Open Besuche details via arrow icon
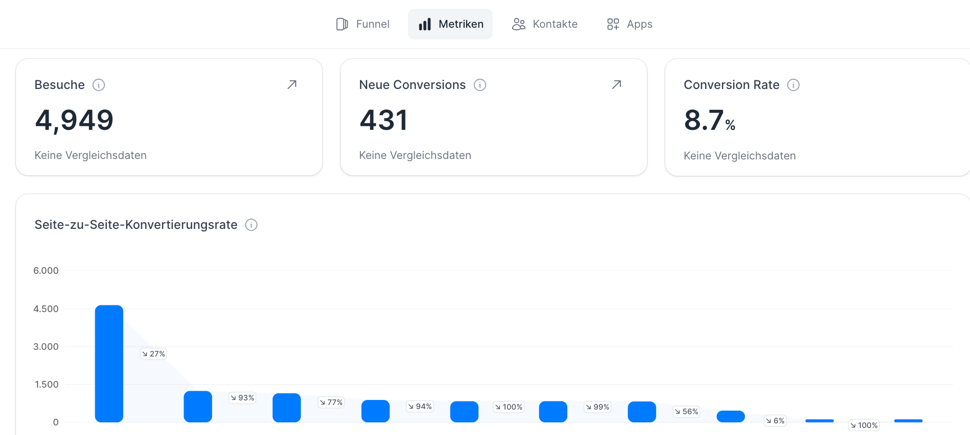The width and height of the screenshot is (970, 435). click(291, 85)
